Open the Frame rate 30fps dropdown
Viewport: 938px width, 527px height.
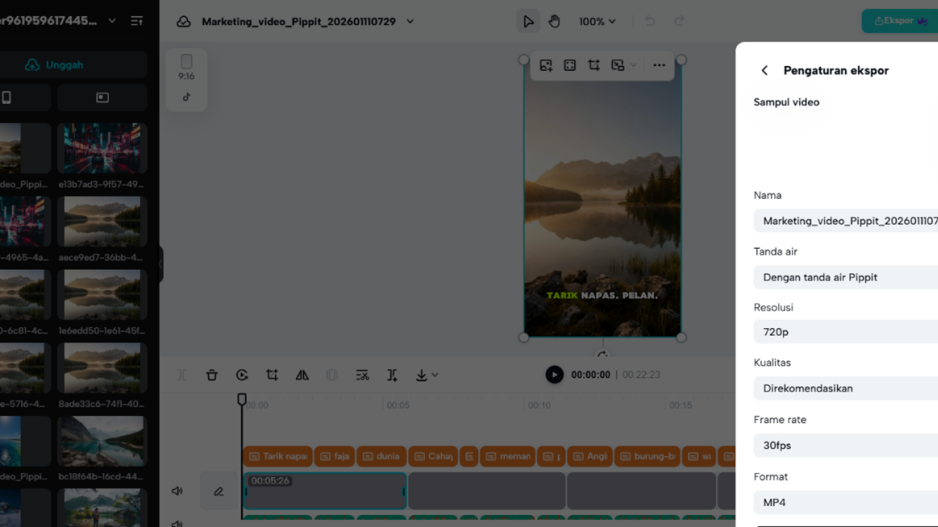[x=845, y=446]
